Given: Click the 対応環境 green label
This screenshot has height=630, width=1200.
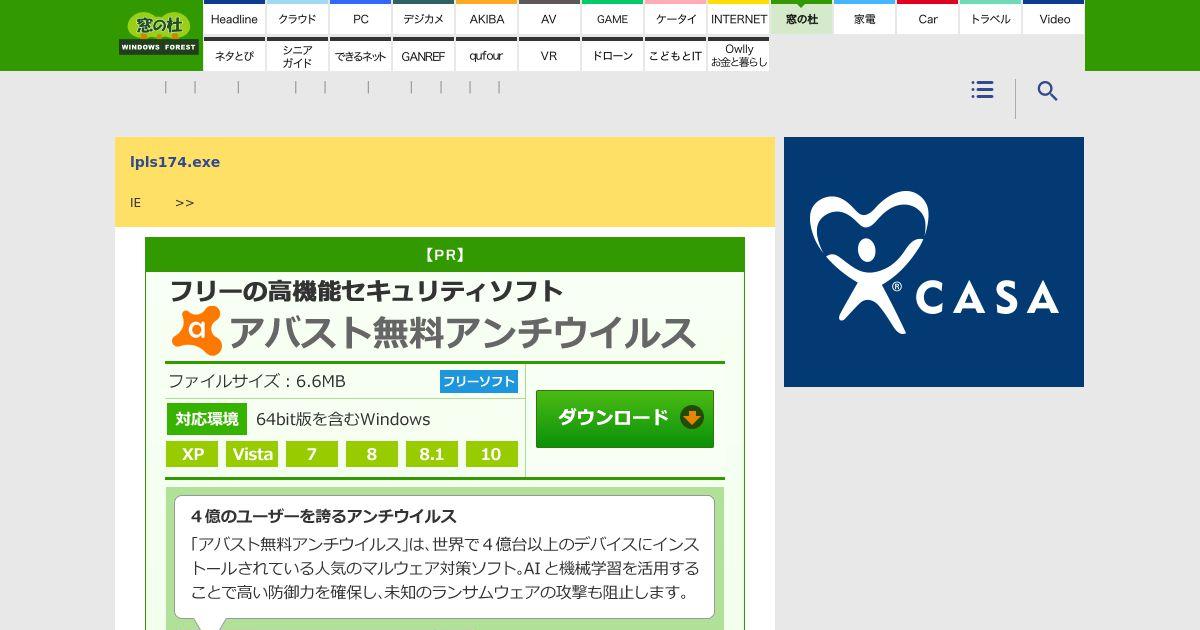Looking at the screenshot, I should (207, 419).
